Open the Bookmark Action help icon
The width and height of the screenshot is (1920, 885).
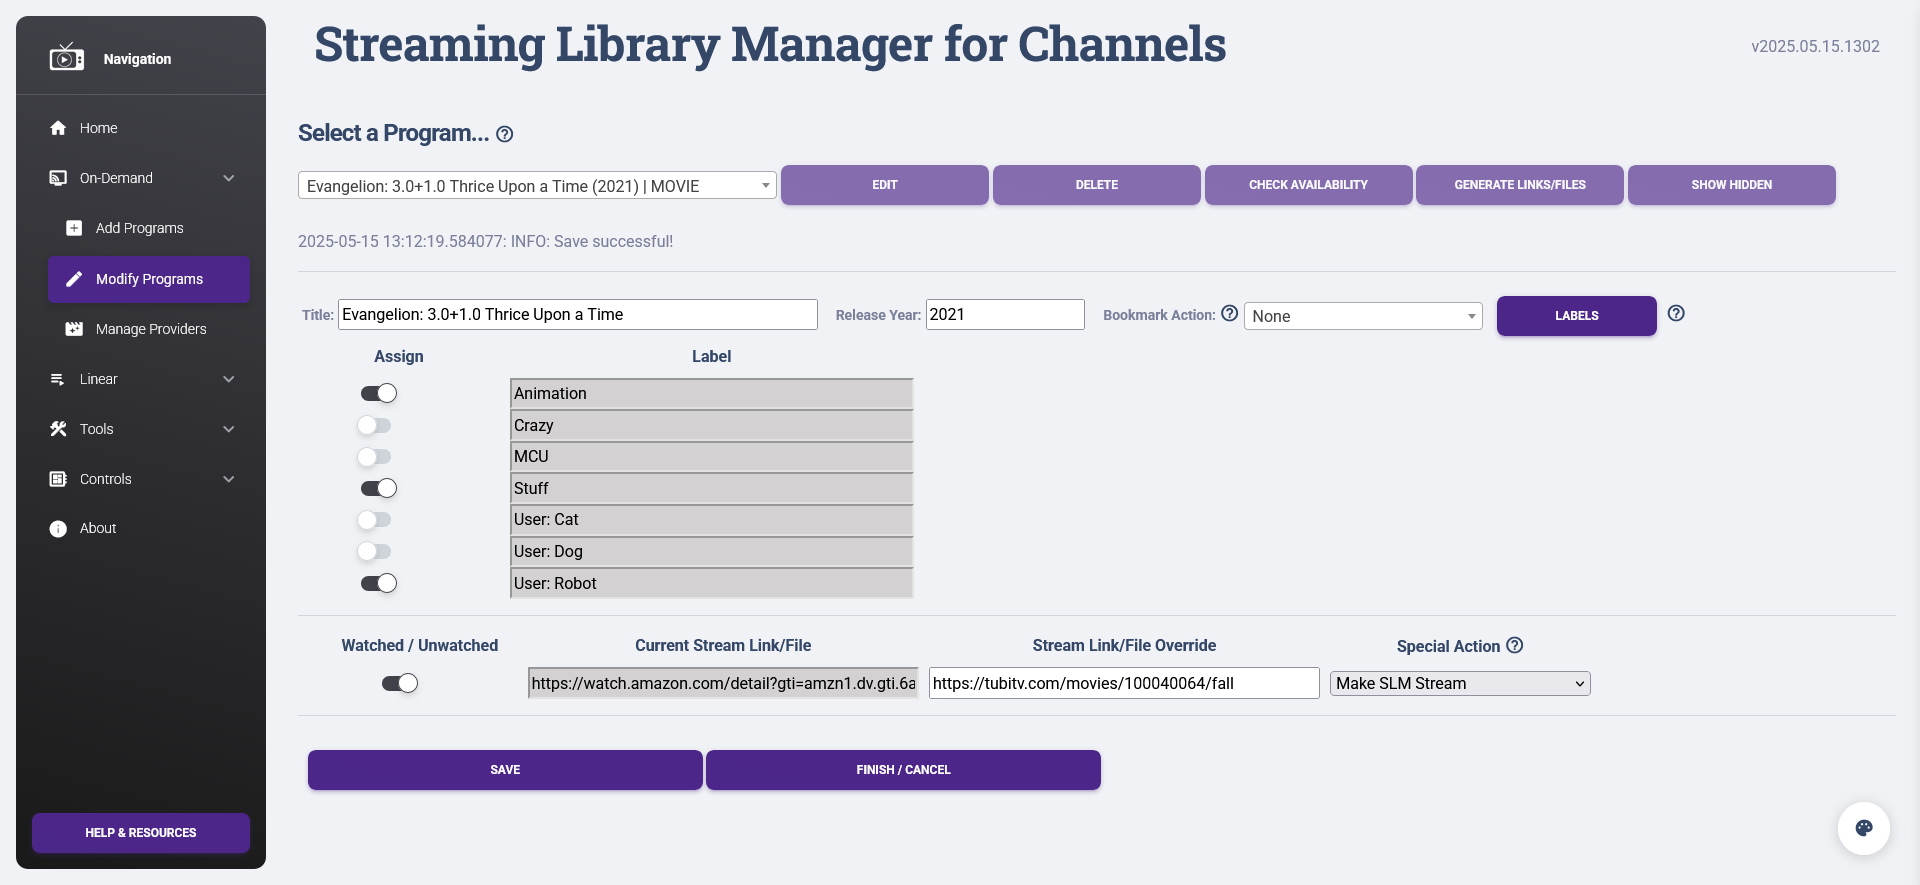pyautogui.click(x=1230, y=313)
